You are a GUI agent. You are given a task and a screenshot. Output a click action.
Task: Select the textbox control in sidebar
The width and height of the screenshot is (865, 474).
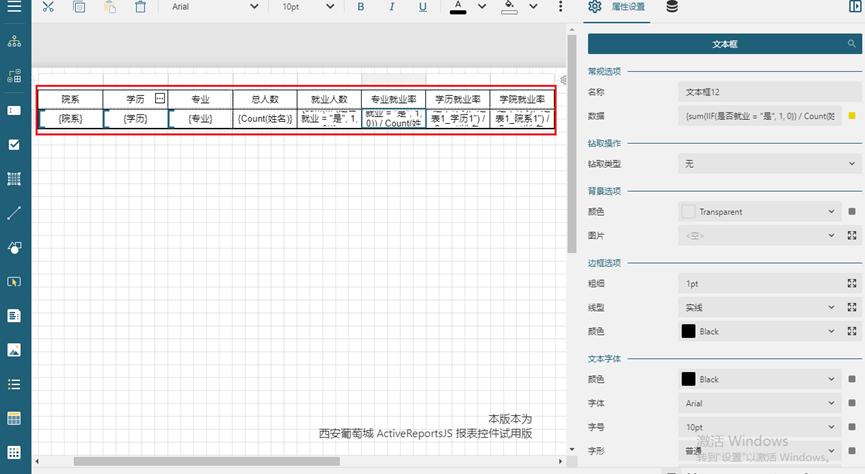pos(14,110)
